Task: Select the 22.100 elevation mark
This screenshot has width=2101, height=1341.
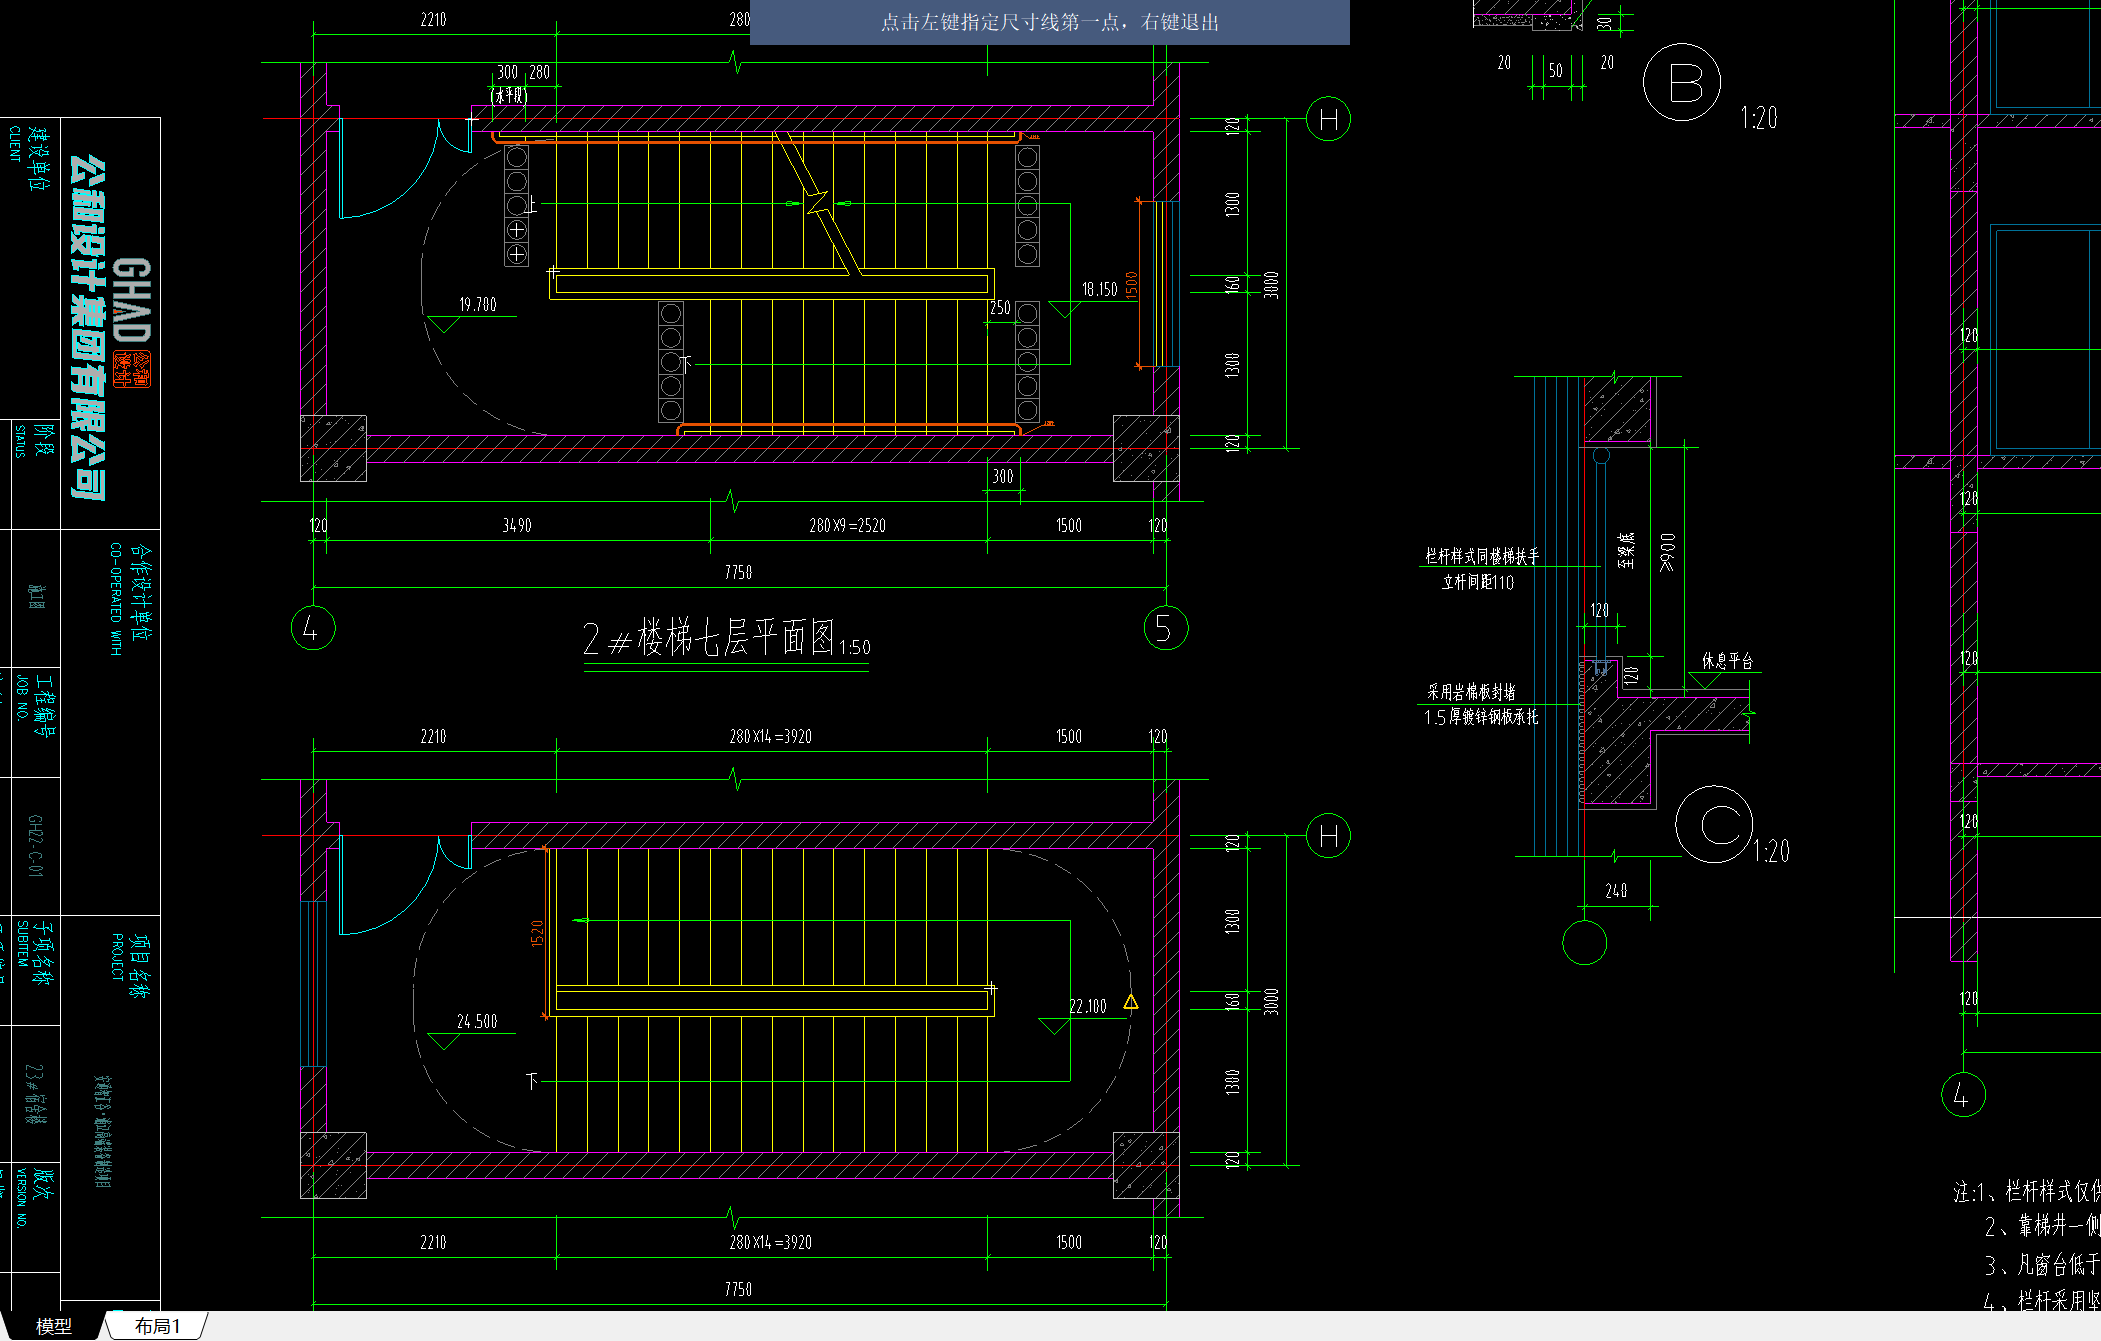Action: click(x=1088, y=1007)
